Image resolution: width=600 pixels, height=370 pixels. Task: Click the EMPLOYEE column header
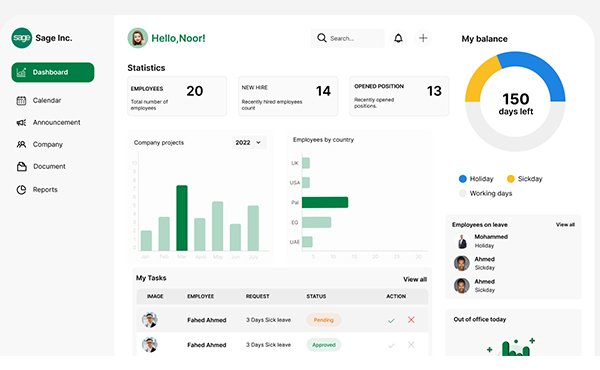tap(201, 296)
